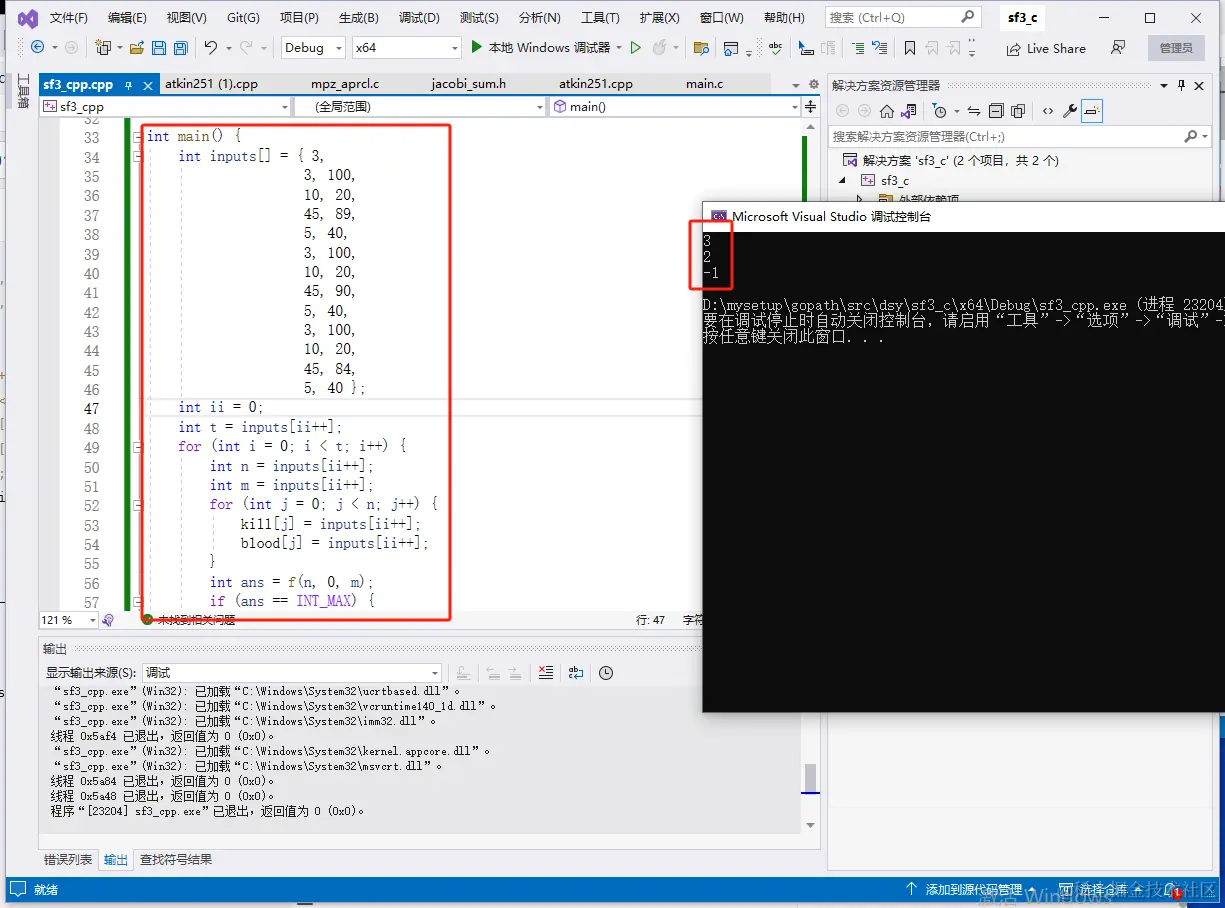Image resolution: width=1225 pixels, height=908 pixels.
Task: Click the IntelliCode icon next to the zoom level
Action: (108, 620)
